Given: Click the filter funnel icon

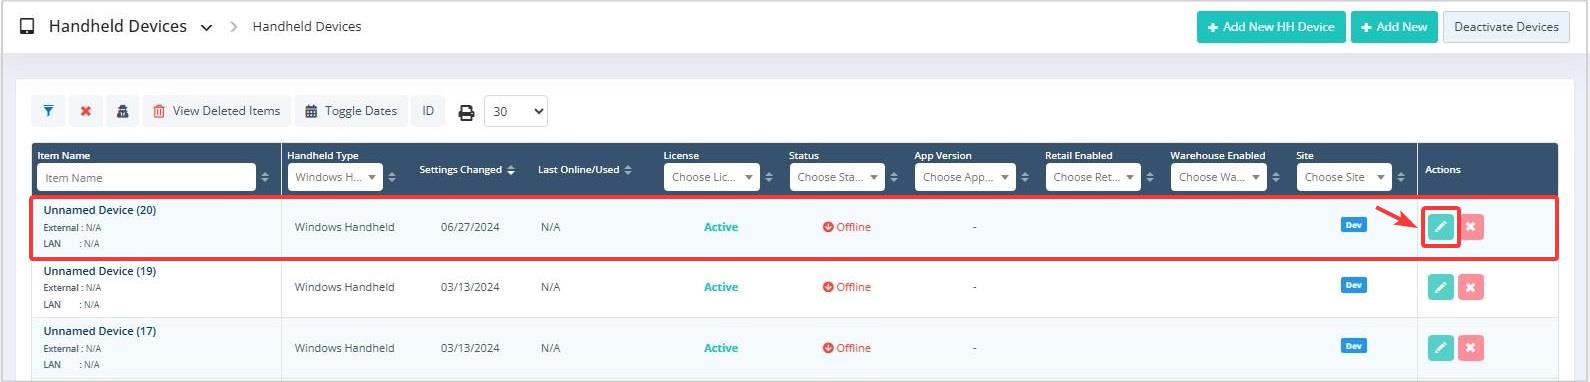Looking at the screenshot, I should (x=48, y=111).
